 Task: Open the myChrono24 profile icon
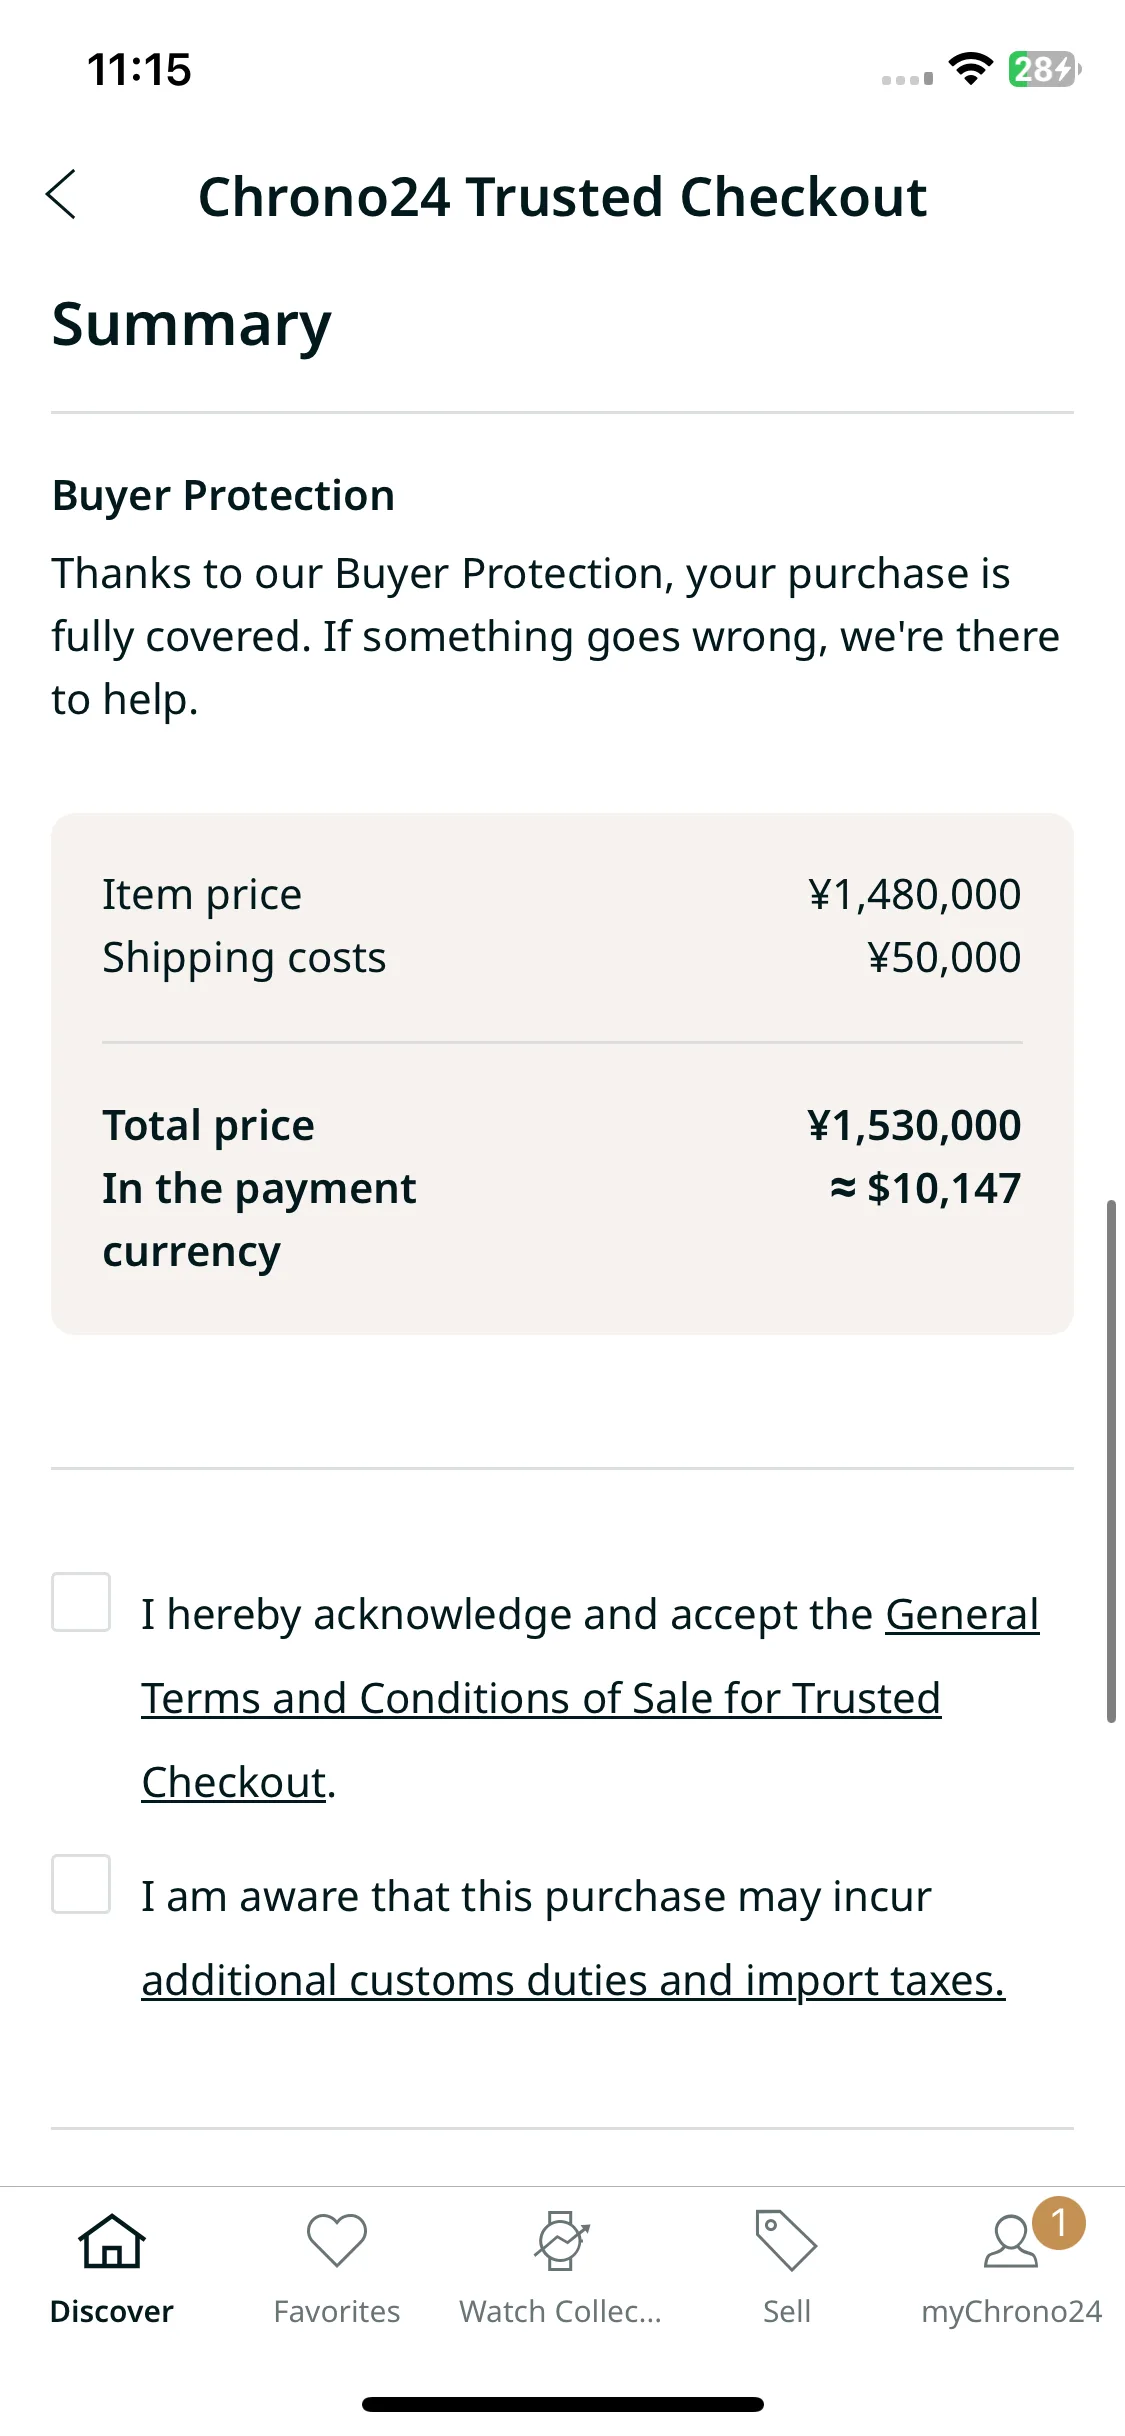click(x=1011, y=2241)
